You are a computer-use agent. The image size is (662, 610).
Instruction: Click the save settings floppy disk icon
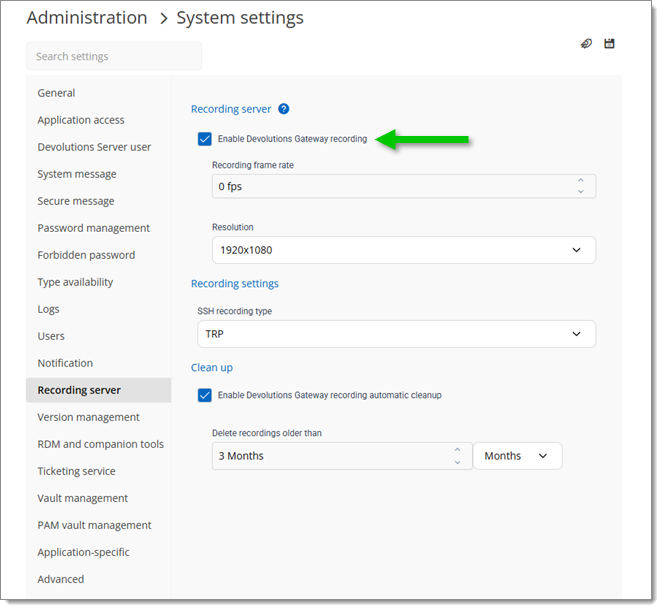point(609,43)
